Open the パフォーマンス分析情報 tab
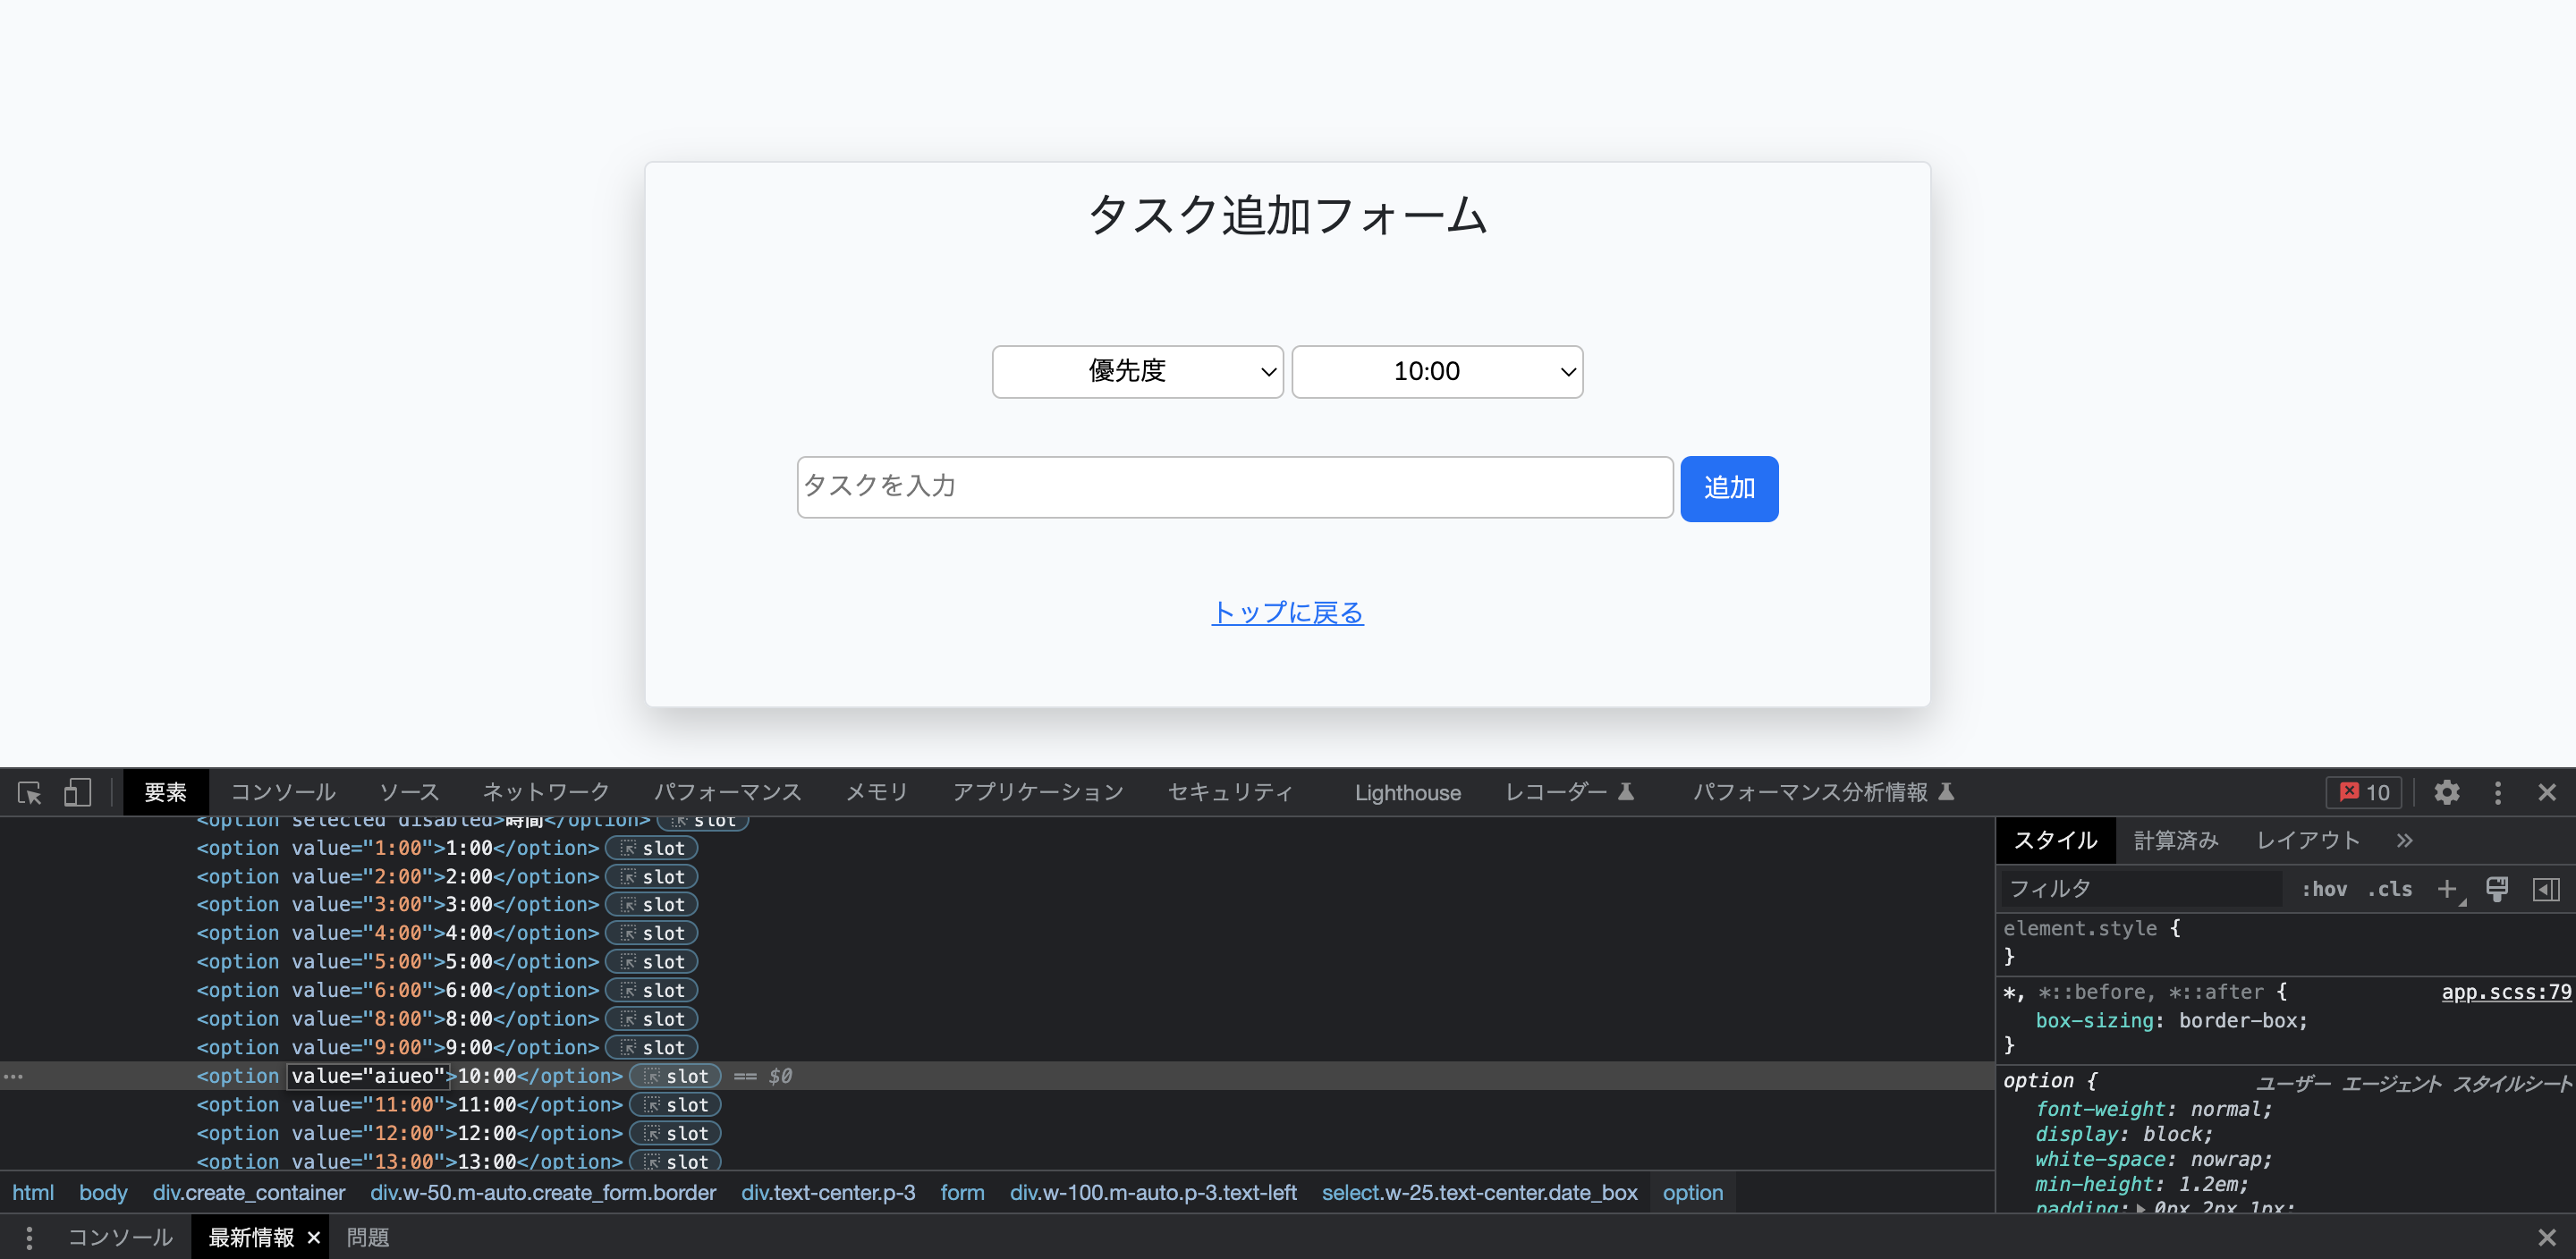The image size is (2576, 1259). [1824, 792]
